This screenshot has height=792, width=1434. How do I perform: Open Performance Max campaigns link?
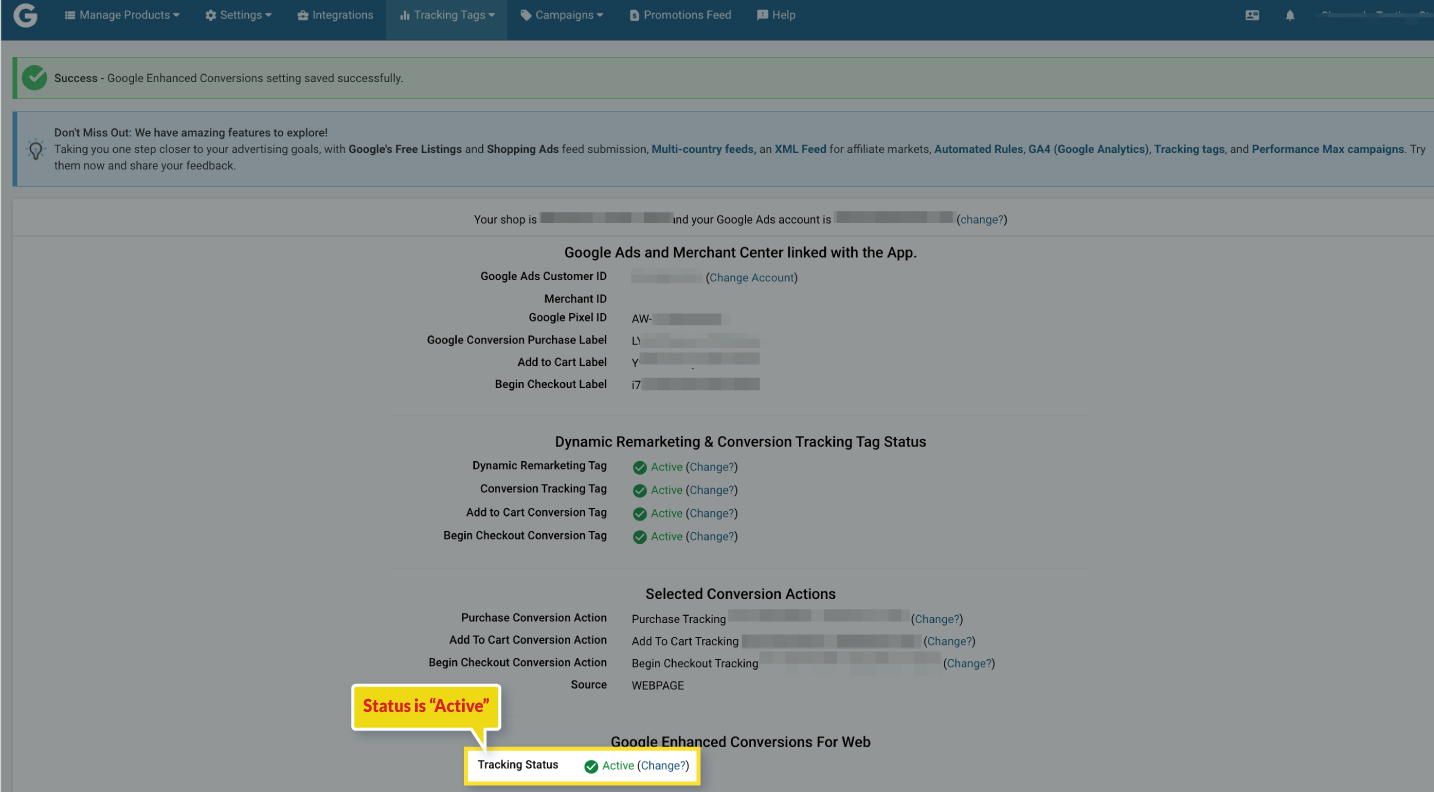(1328, 149)
